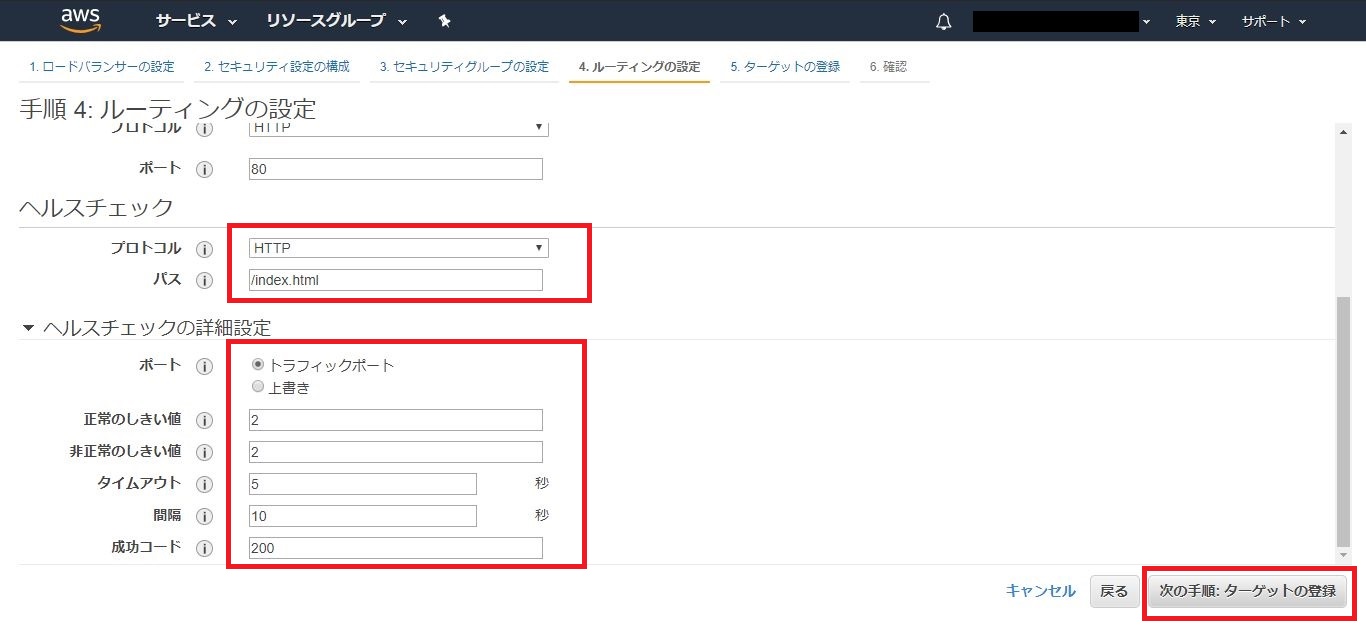
Task: Click info icon beside 非正常のしきい値
Action: tap(205, 453)
